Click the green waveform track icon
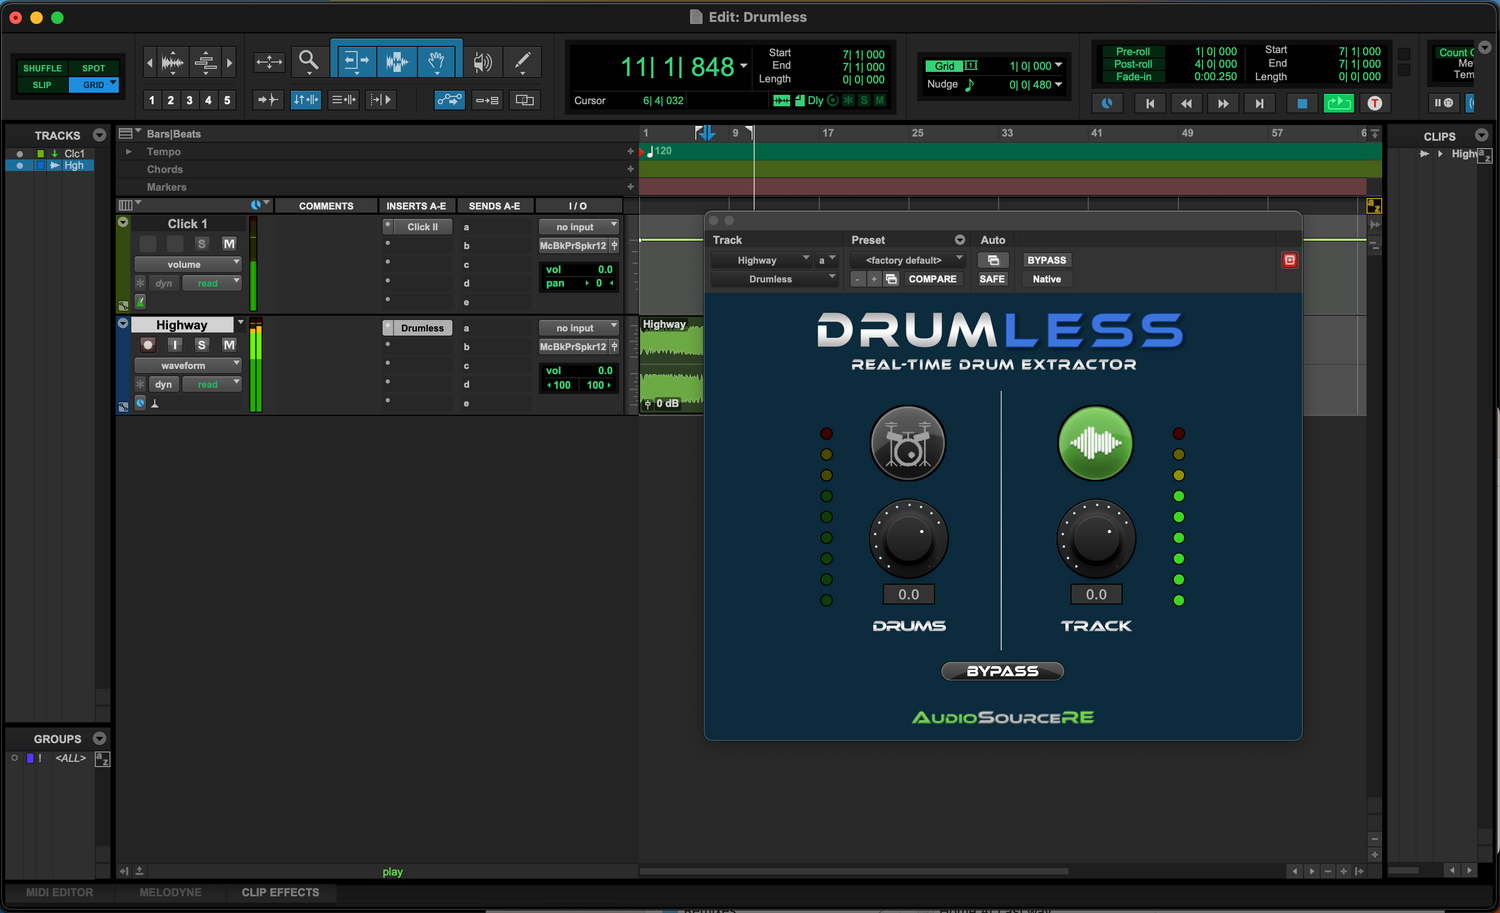Image resolution: width=1500 pixels, height=913 pixels. (1096, 443)
